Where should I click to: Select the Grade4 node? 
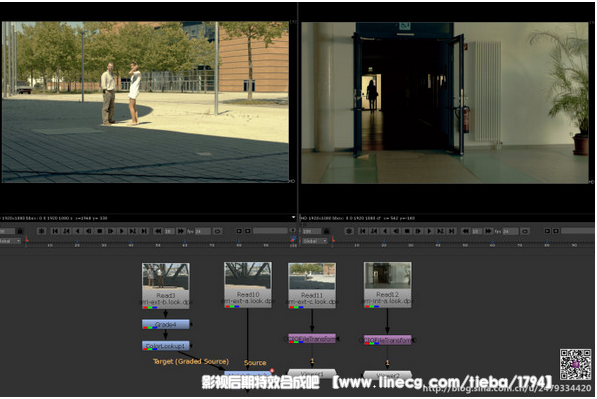pos(166,324)
